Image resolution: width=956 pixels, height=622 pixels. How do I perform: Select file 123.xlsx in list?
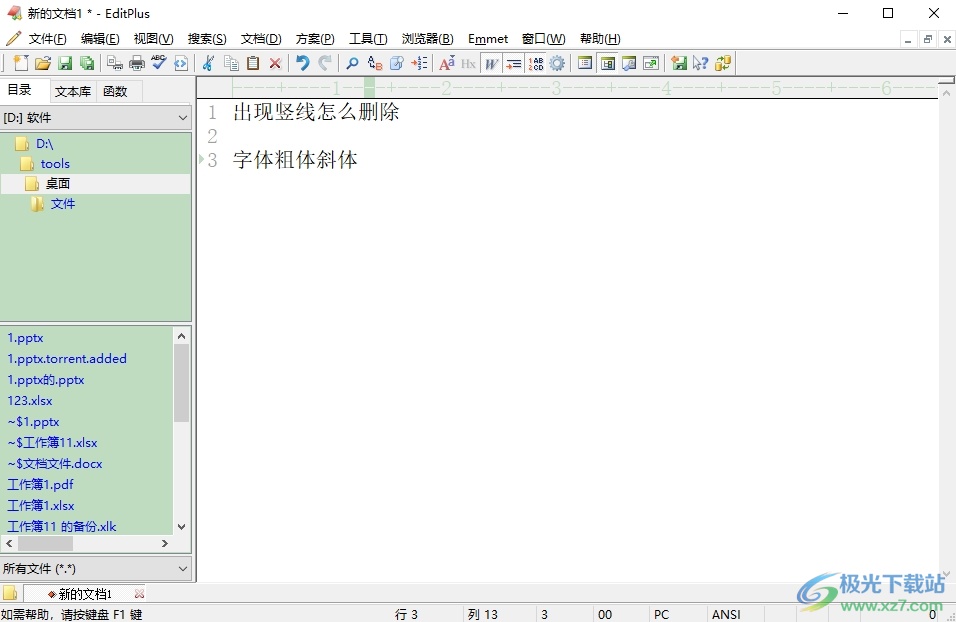30,401
